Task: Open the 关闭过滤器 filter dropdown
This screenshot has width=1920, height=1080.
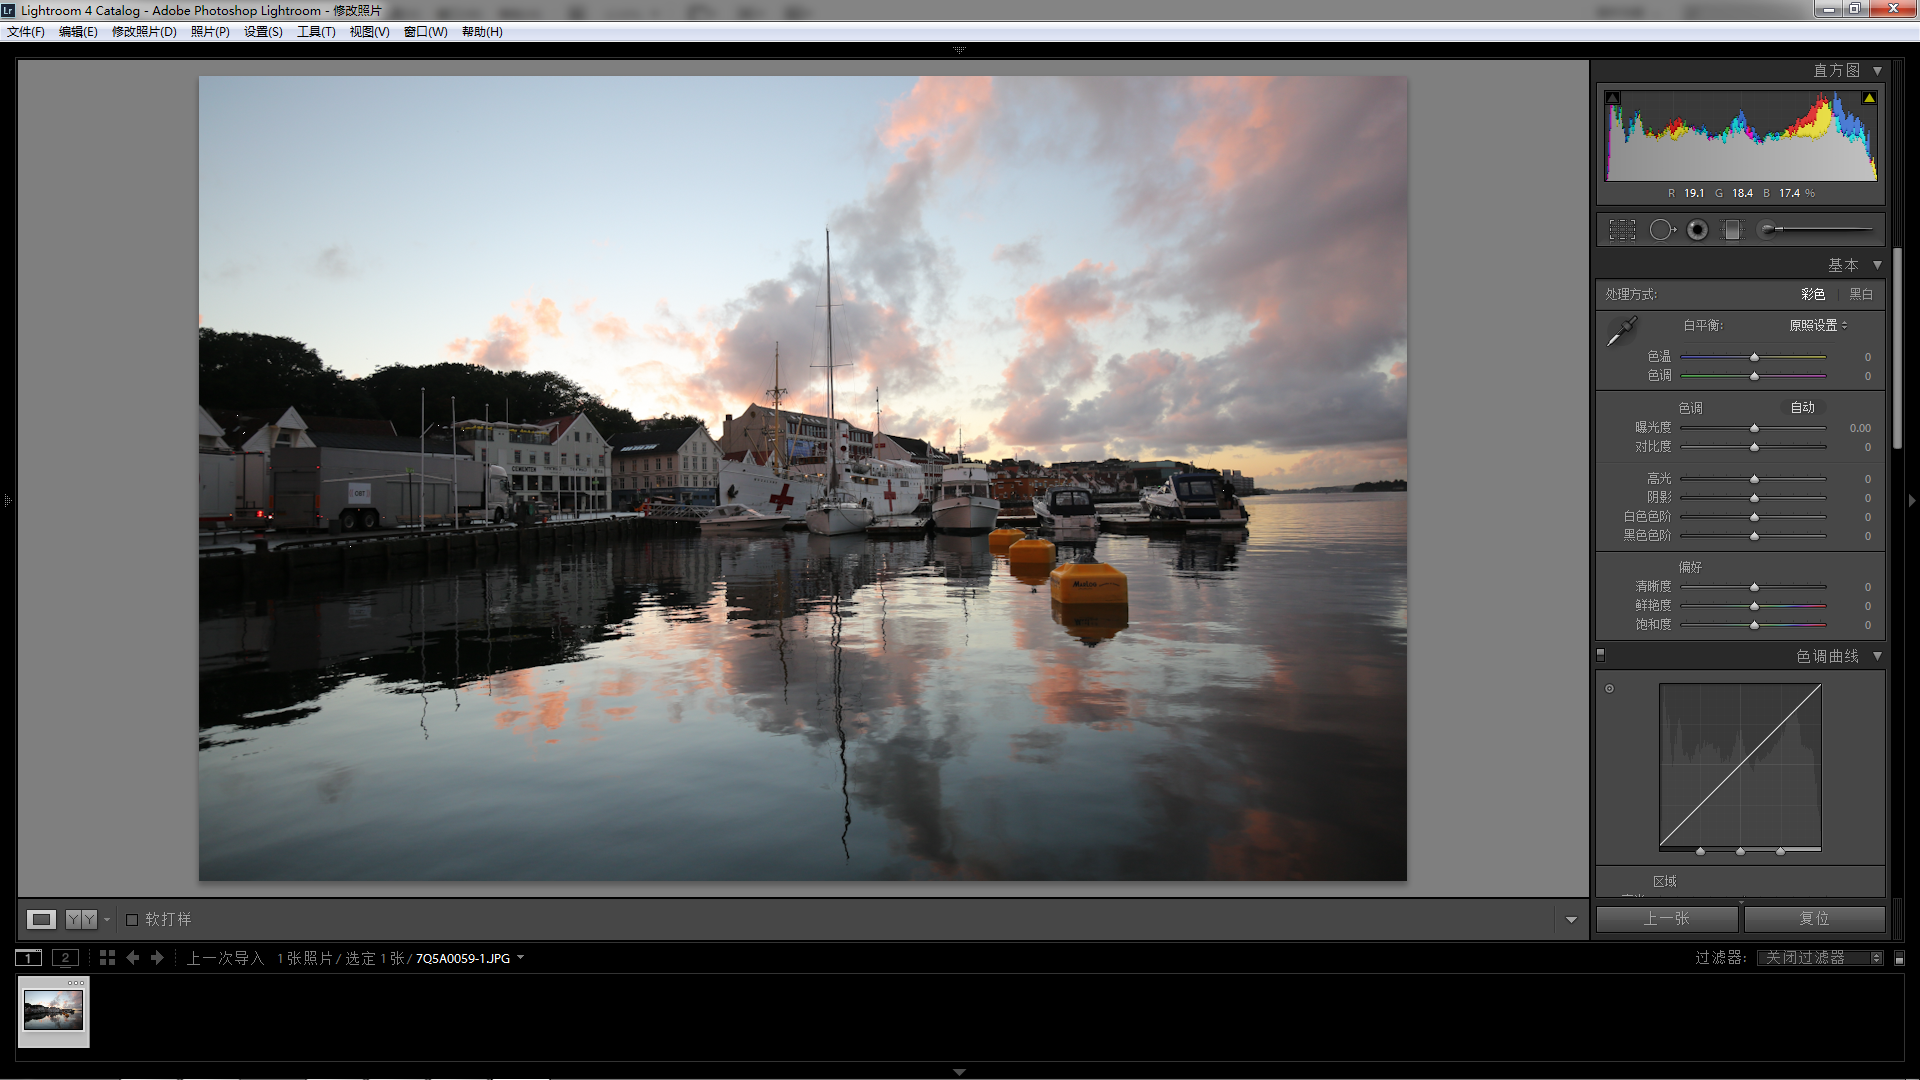Action: (x=1819, y=958)
